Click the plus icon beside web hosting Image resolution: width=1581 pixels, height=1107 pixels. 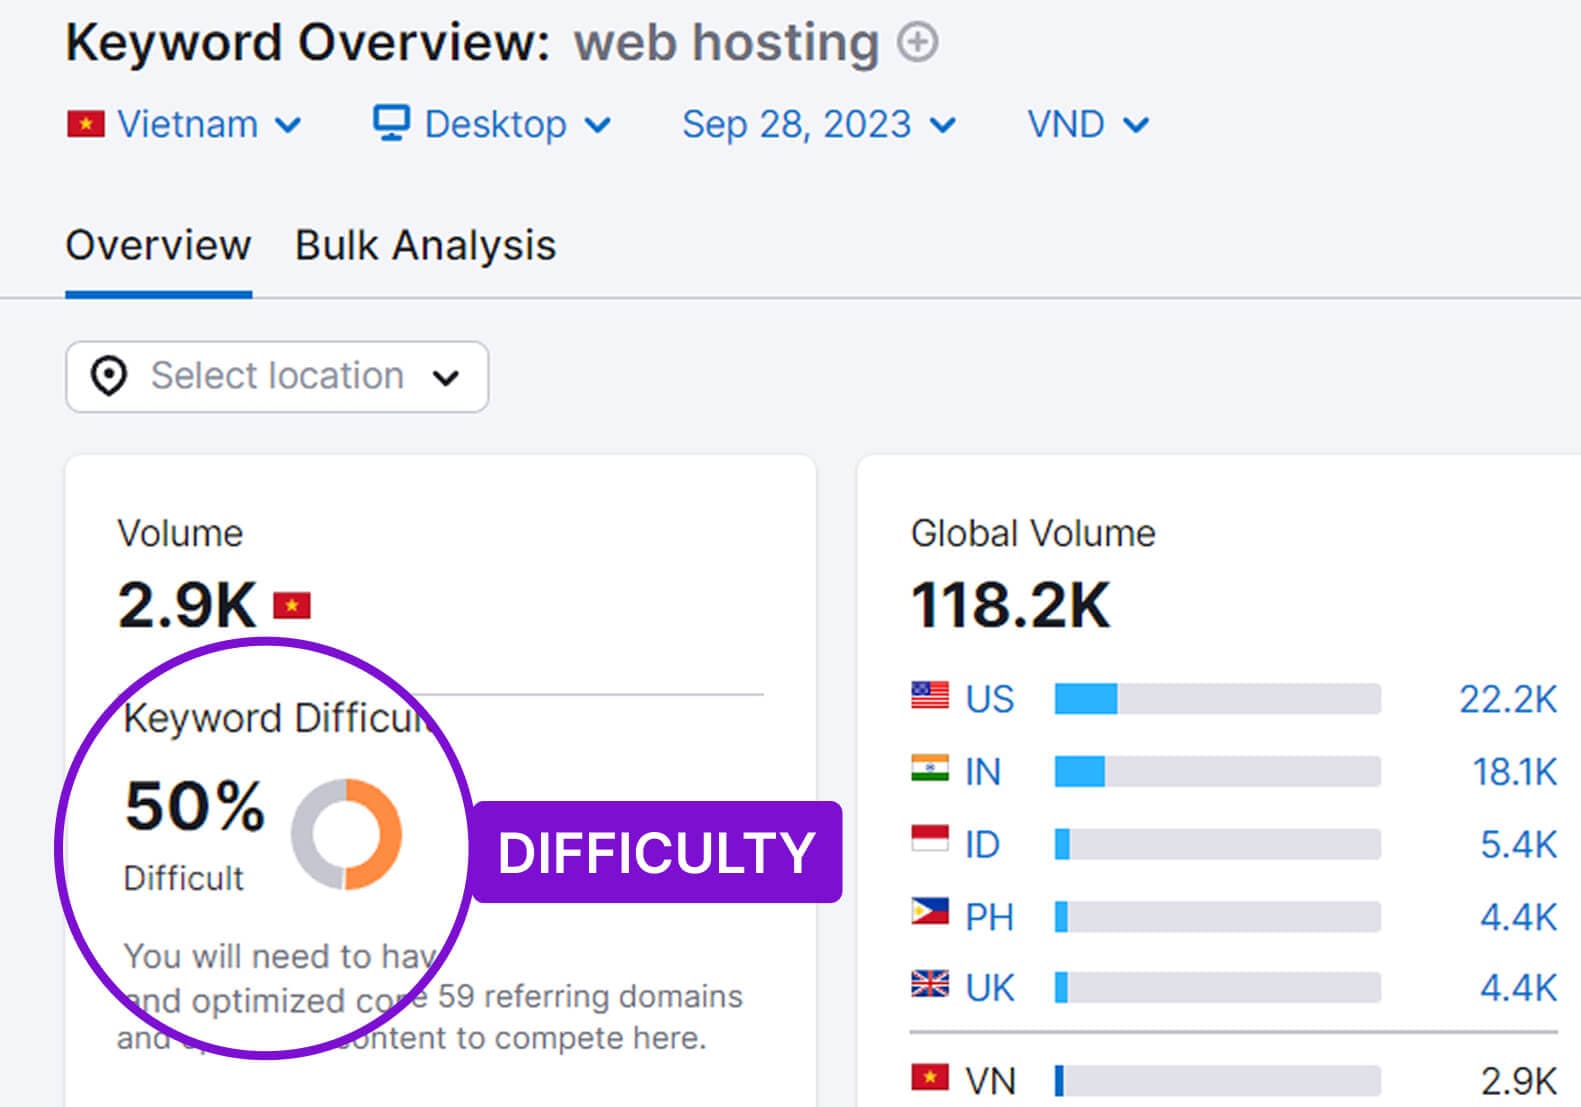pyautogui.click(x=917, y=43)
